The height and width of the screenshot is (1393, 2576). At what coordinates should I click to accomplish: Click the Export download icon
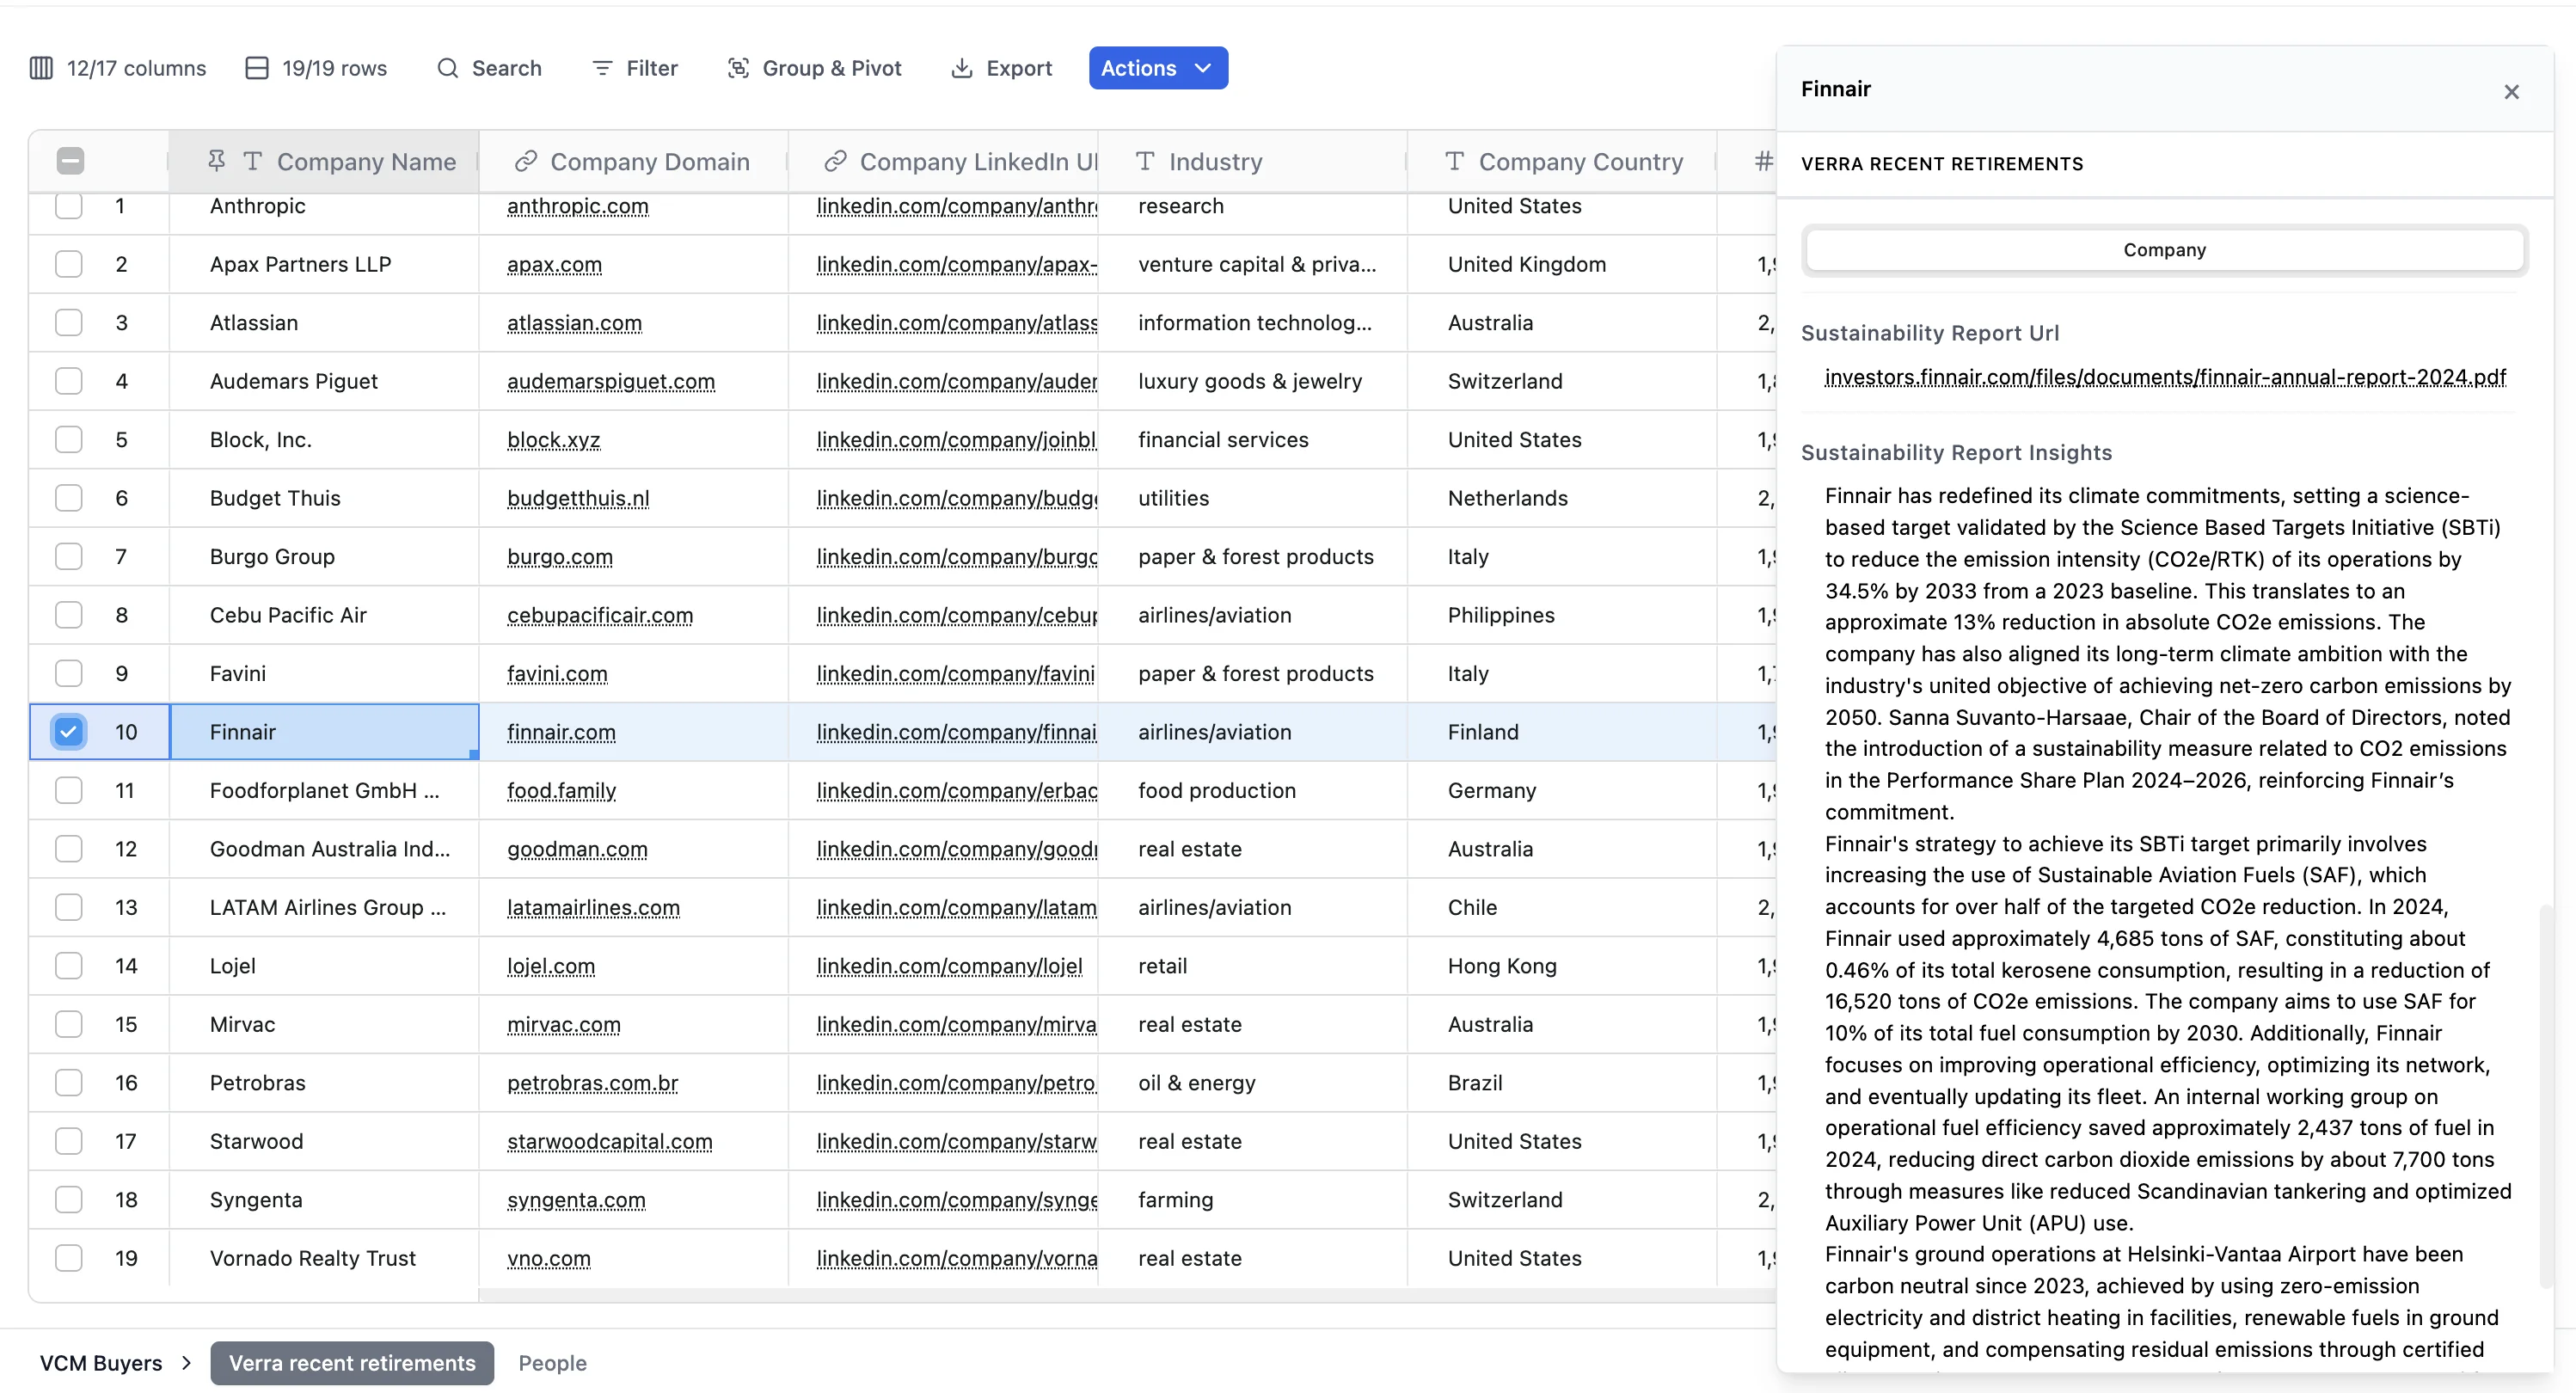(x=961, y=68)
